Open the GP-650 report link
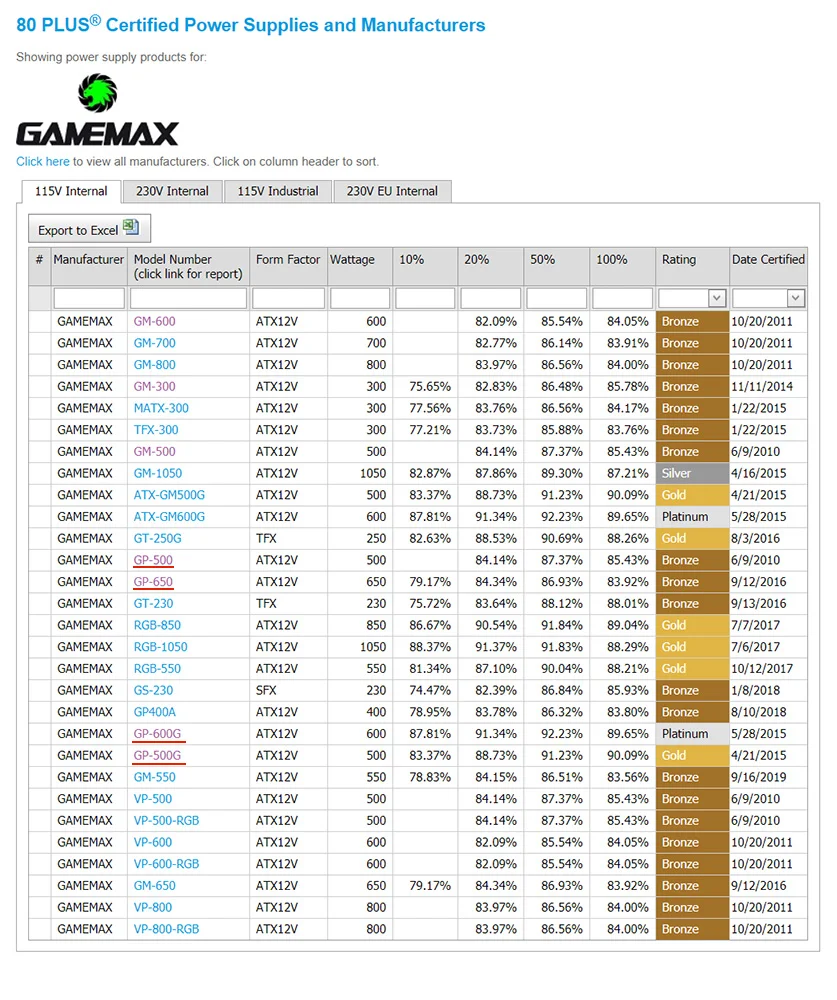837x1000 pixels. pos(153,582)
